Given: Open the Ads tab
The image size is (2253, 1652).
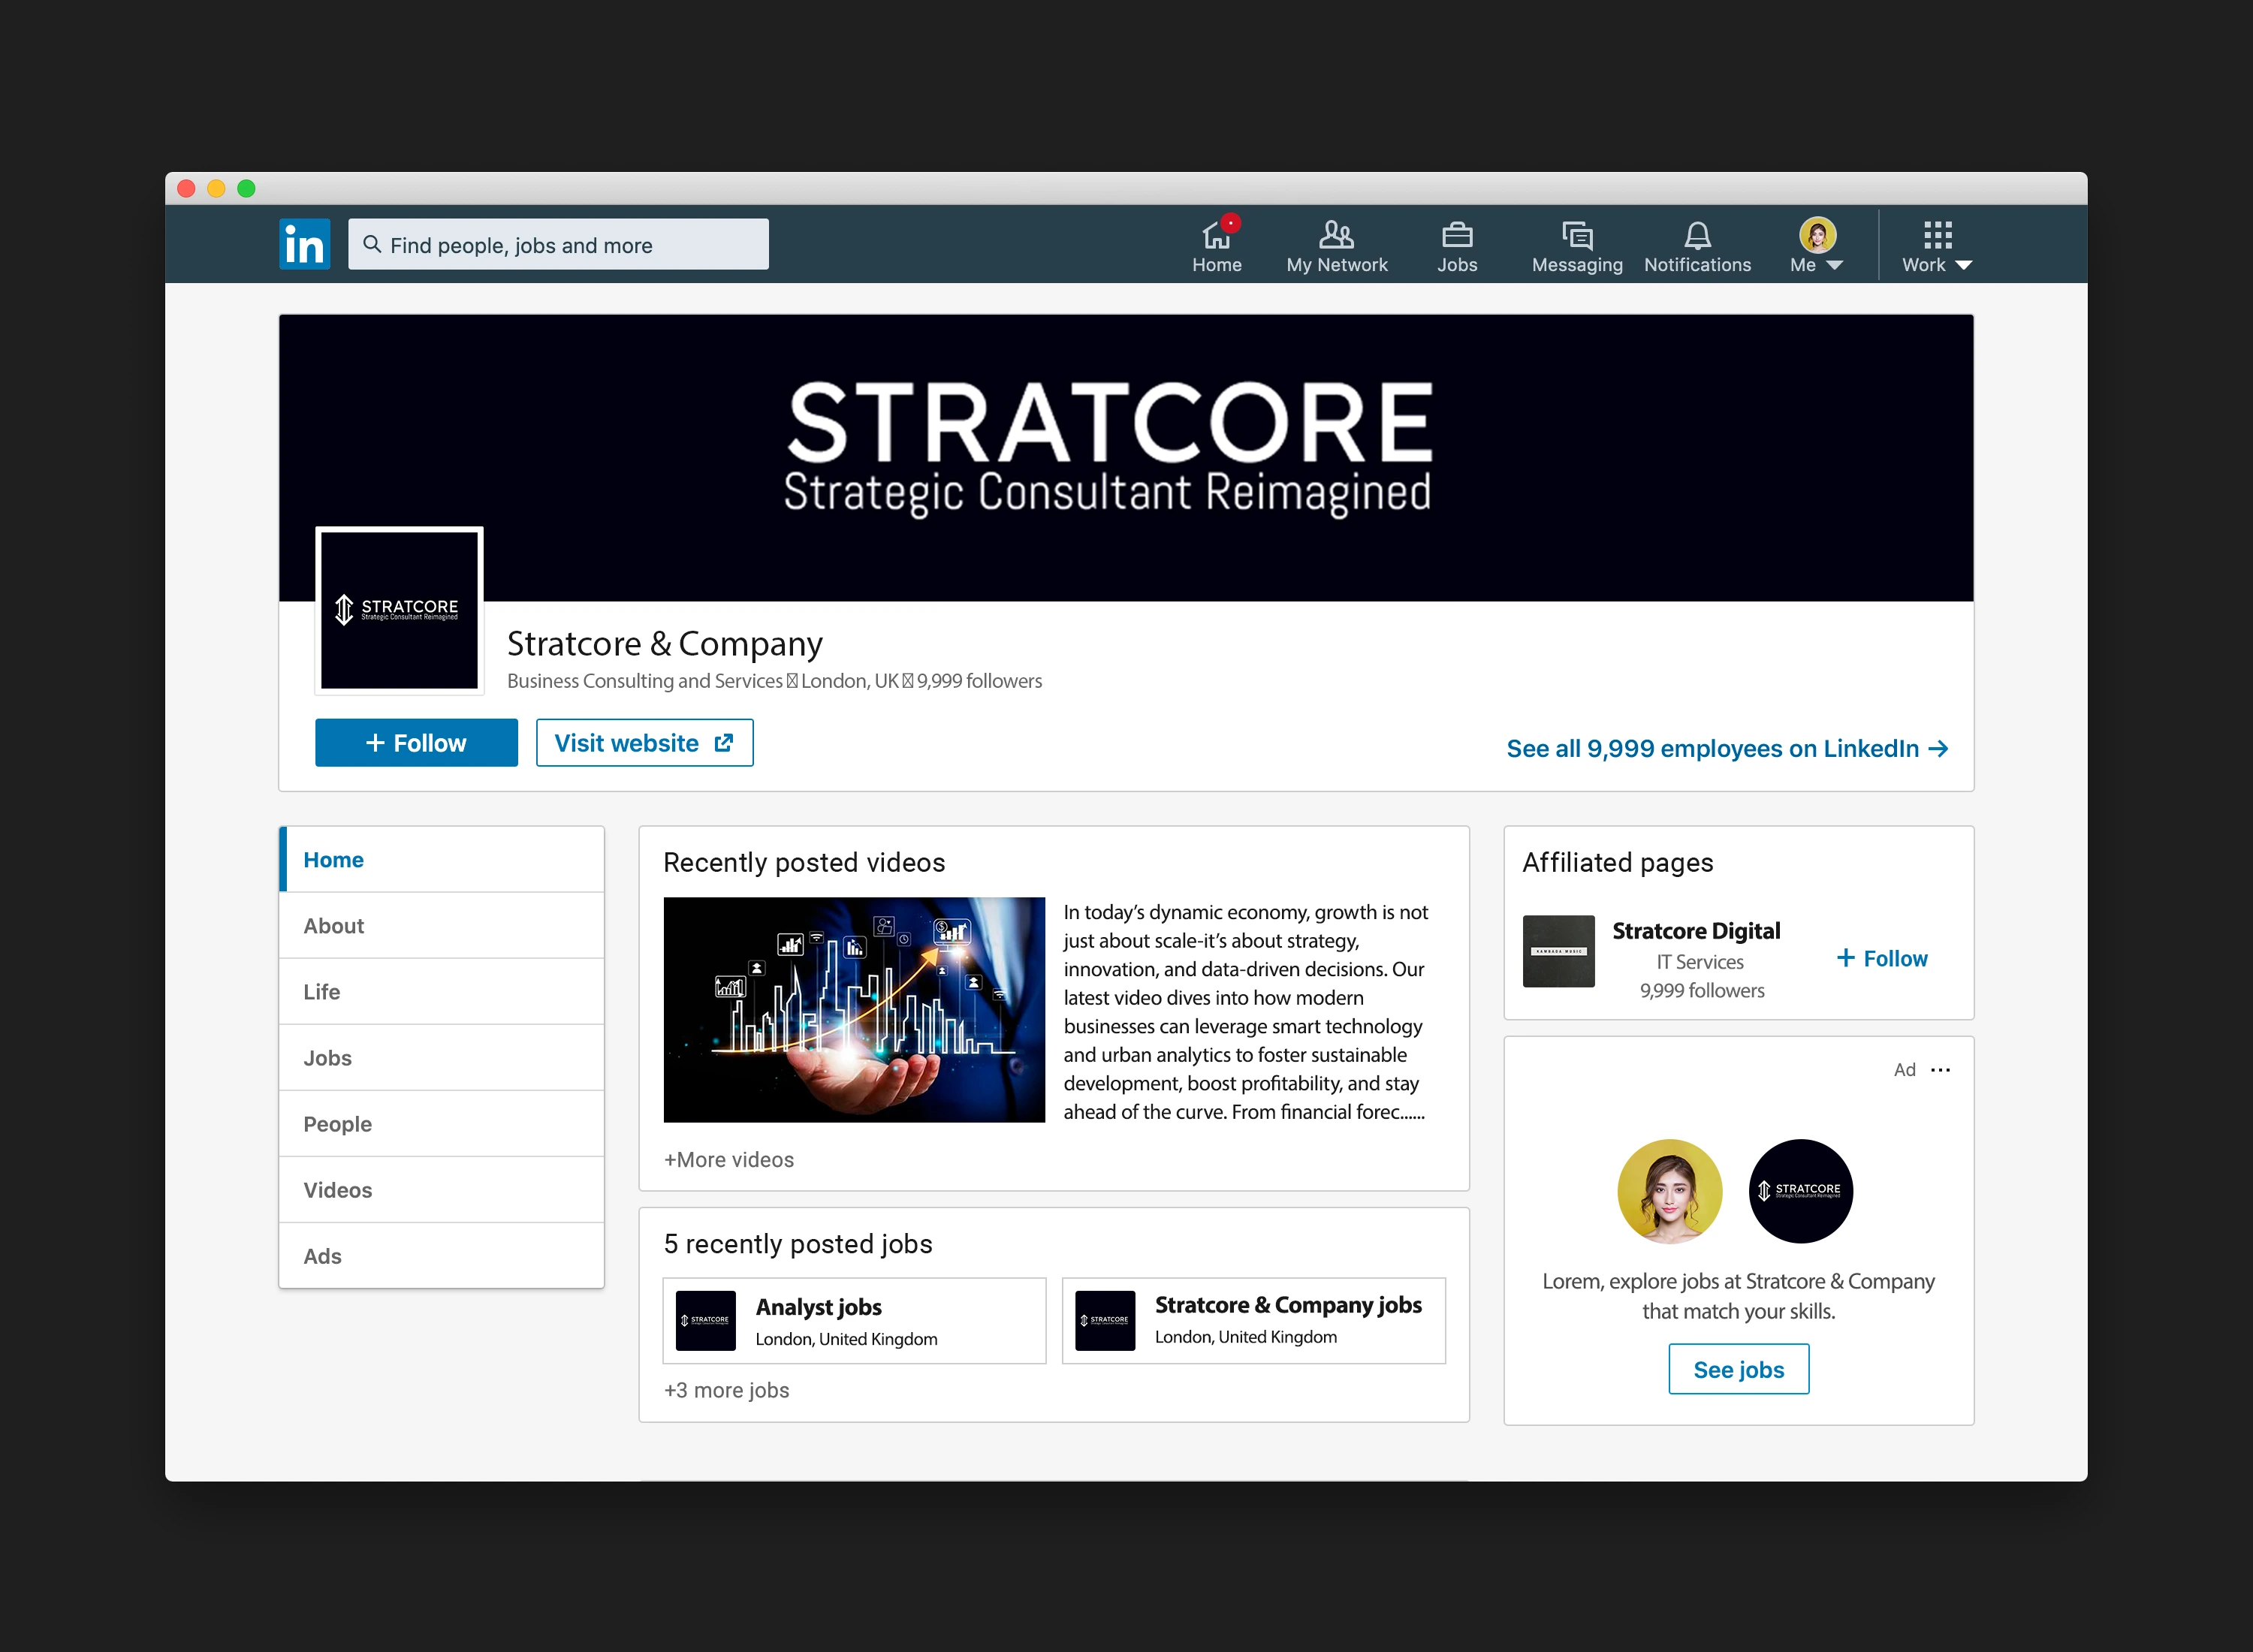Looking at the screenshot, I should [441, 1256].
